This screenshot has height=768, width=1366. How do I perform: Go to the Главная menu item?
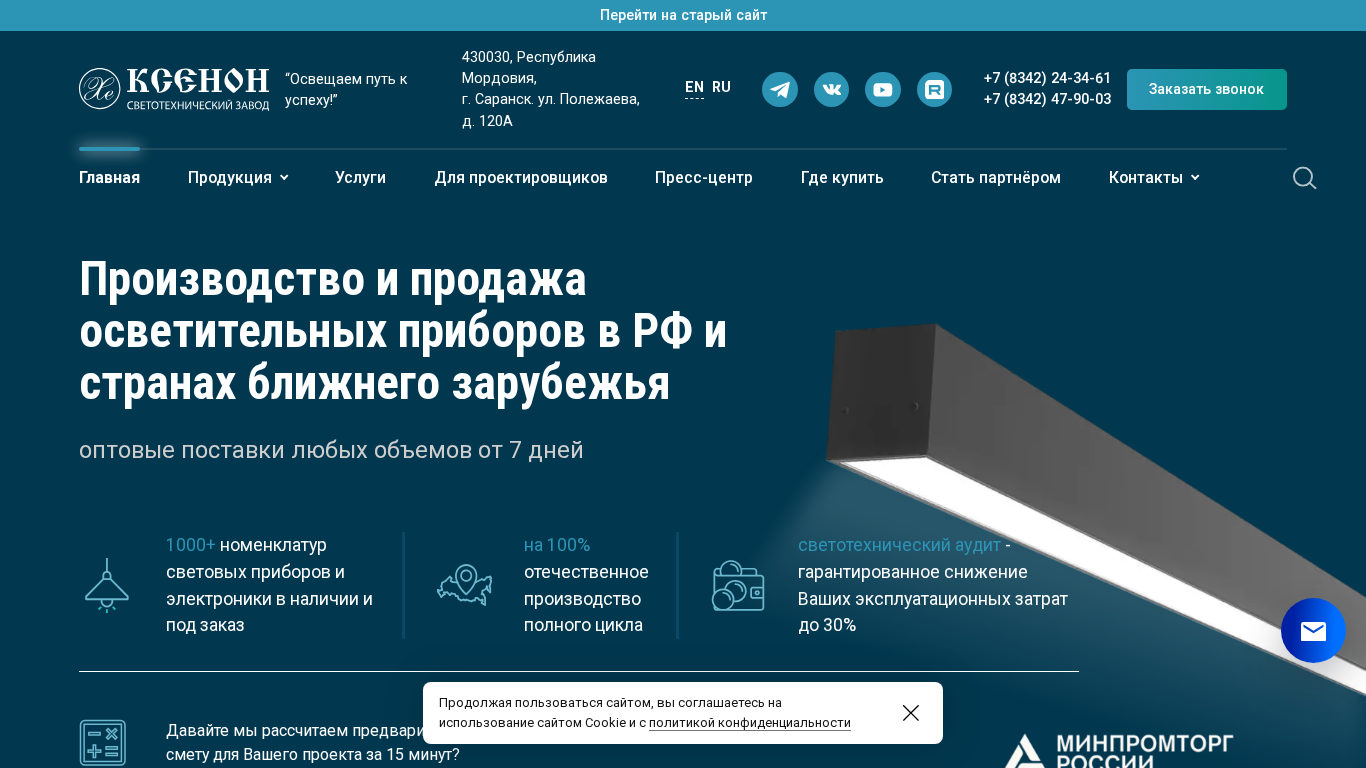pyautogui.click(x=110, y=178)
